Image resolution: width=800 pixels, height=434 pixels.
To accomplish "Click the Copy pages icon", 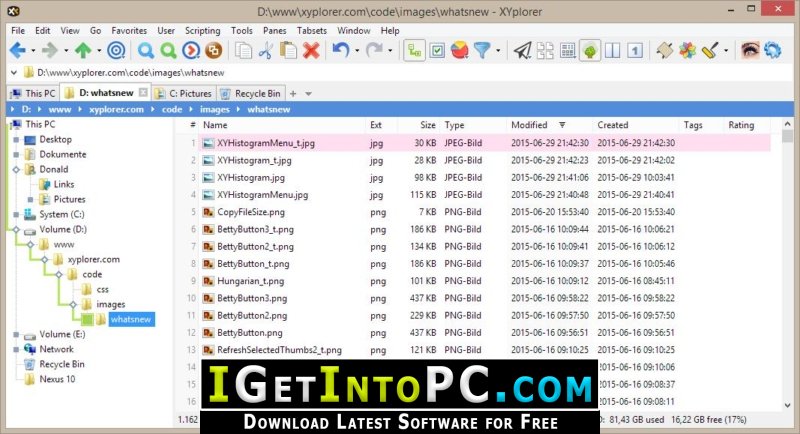I will point(243,50).
